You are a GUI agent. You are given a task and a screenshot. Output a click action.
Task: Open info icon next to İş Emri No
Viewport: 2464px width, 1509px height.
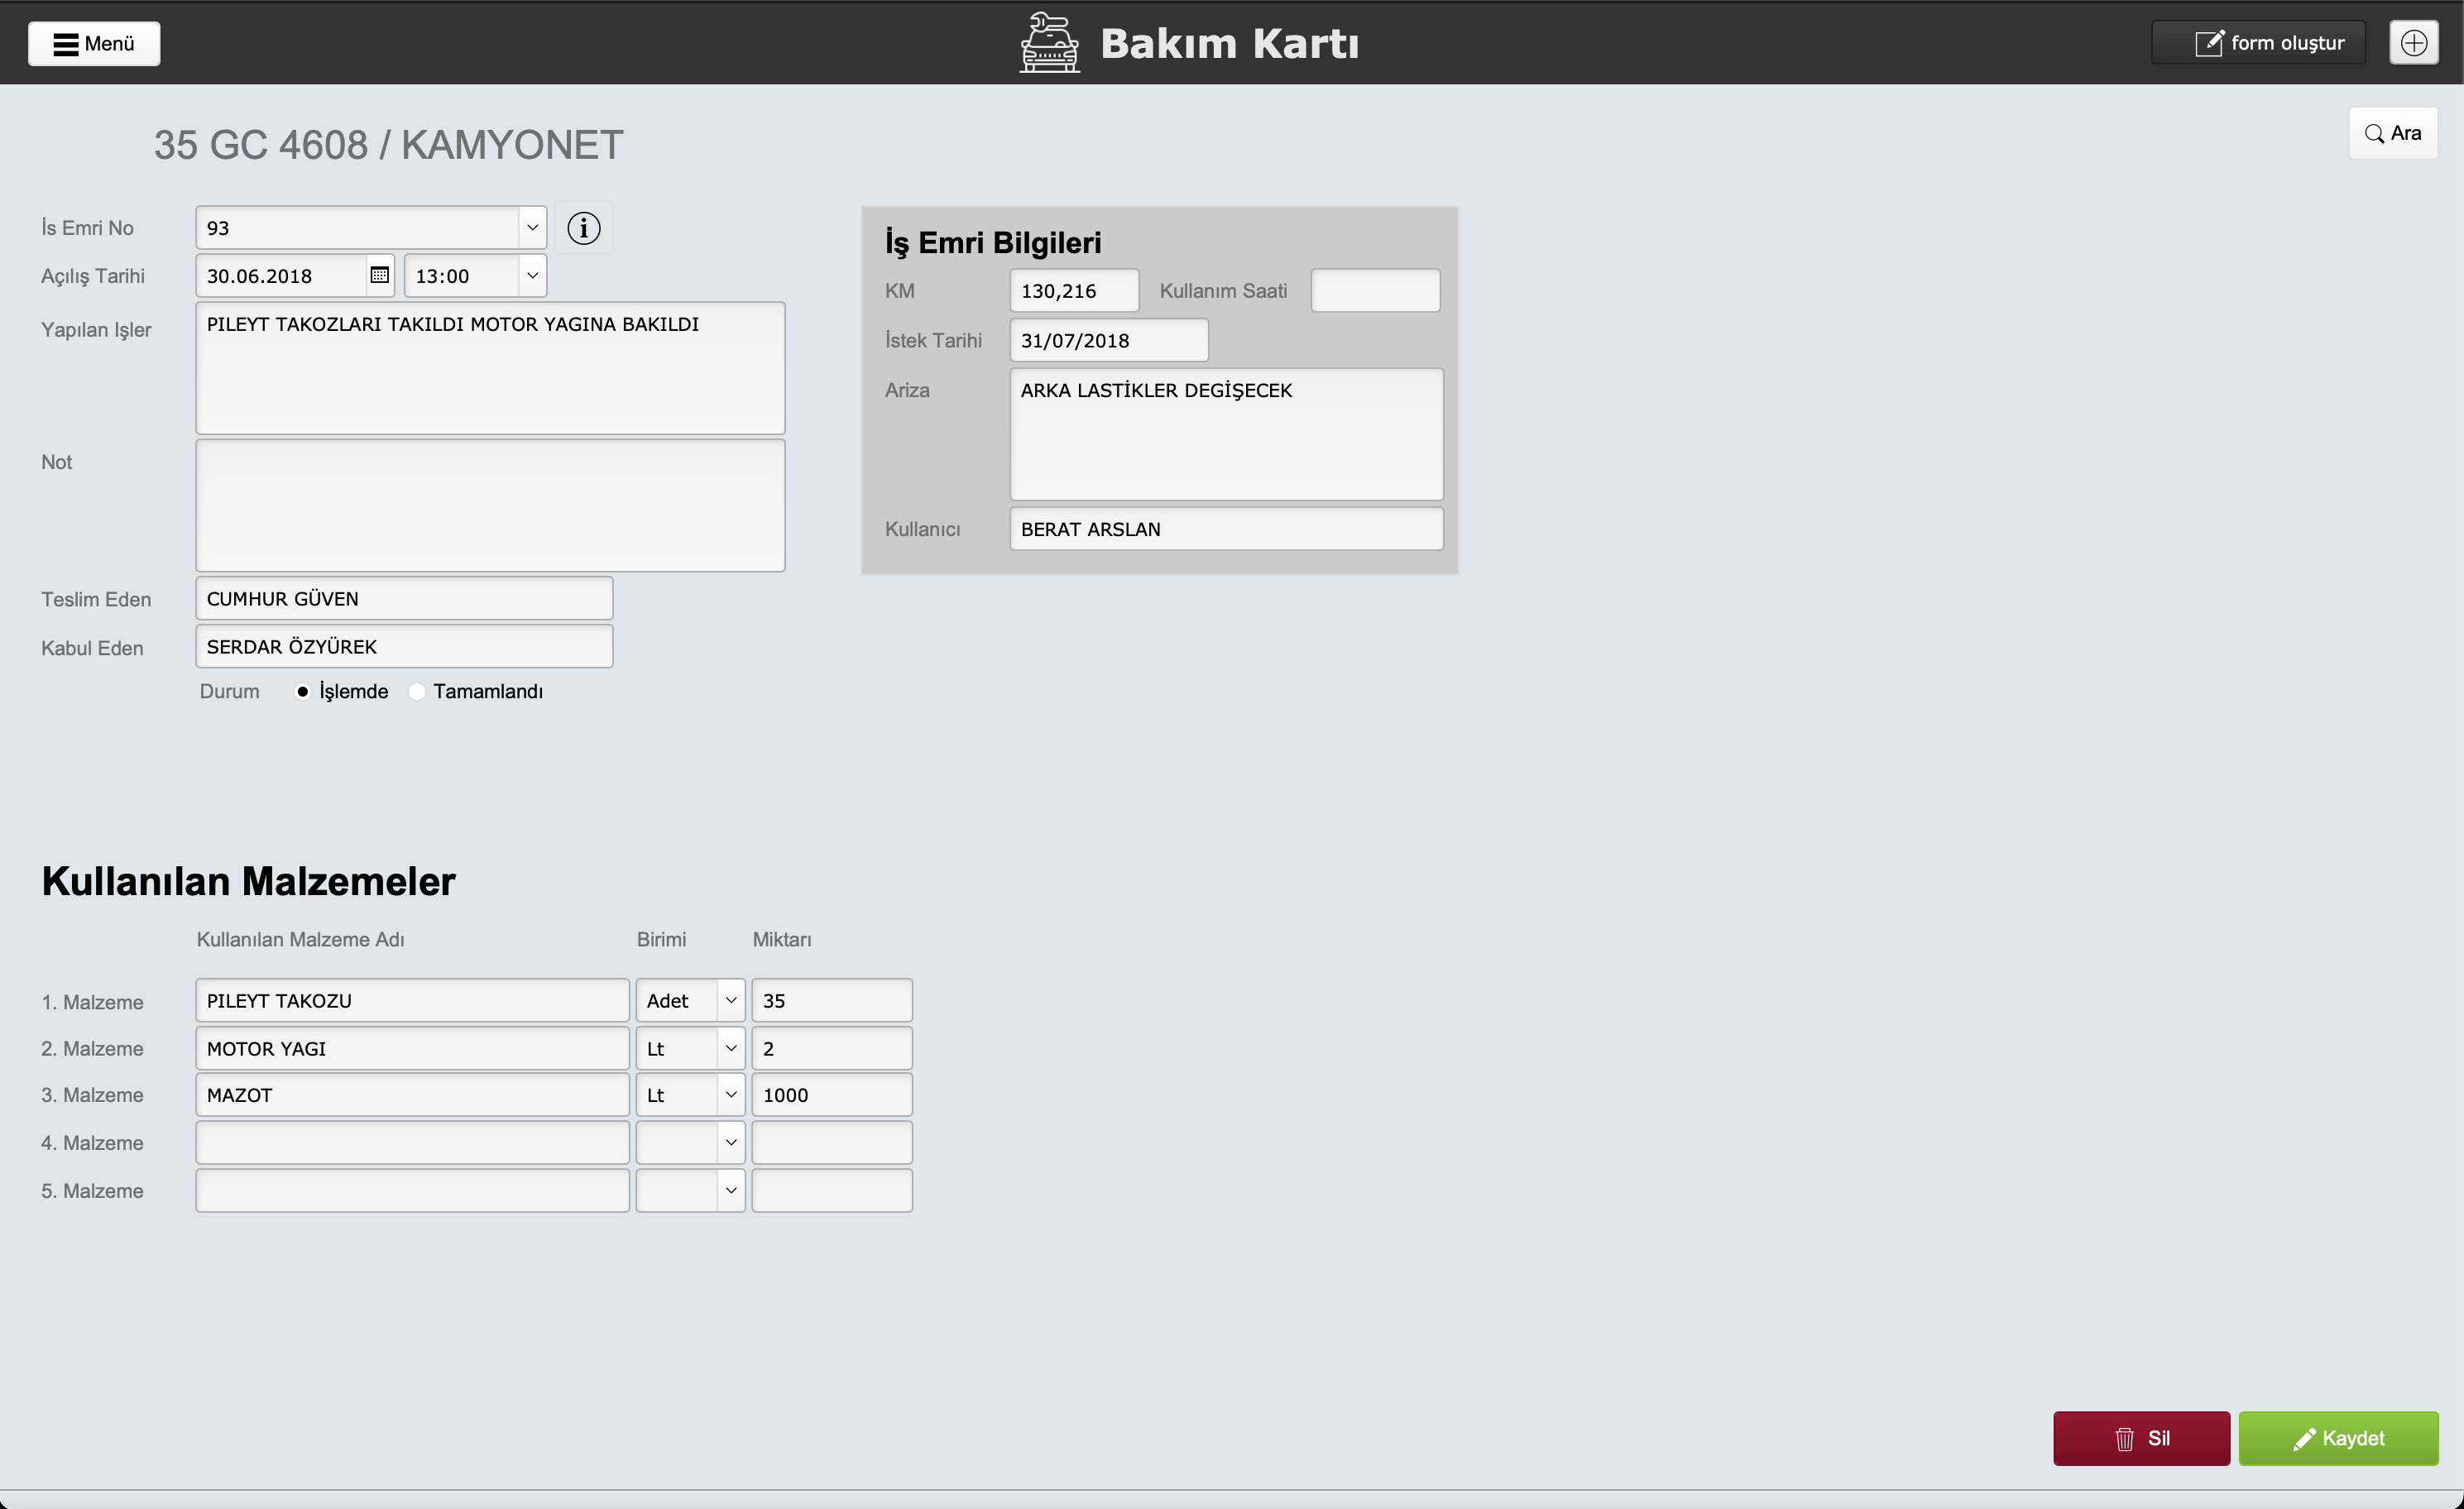click(584, 228)
